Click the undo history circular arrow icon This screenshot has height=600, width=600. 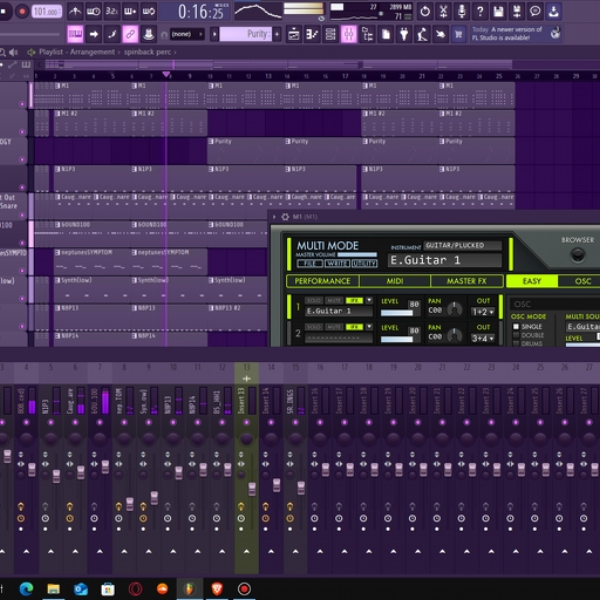pos(425,11)
